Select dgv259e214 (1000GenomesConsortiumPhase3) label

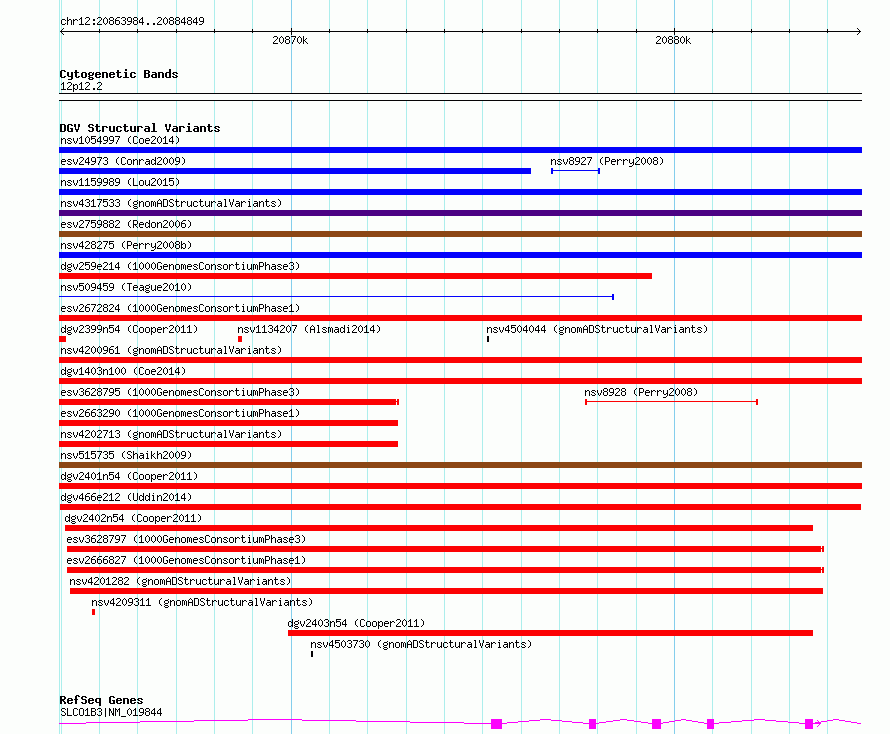[x=180, y=266]
